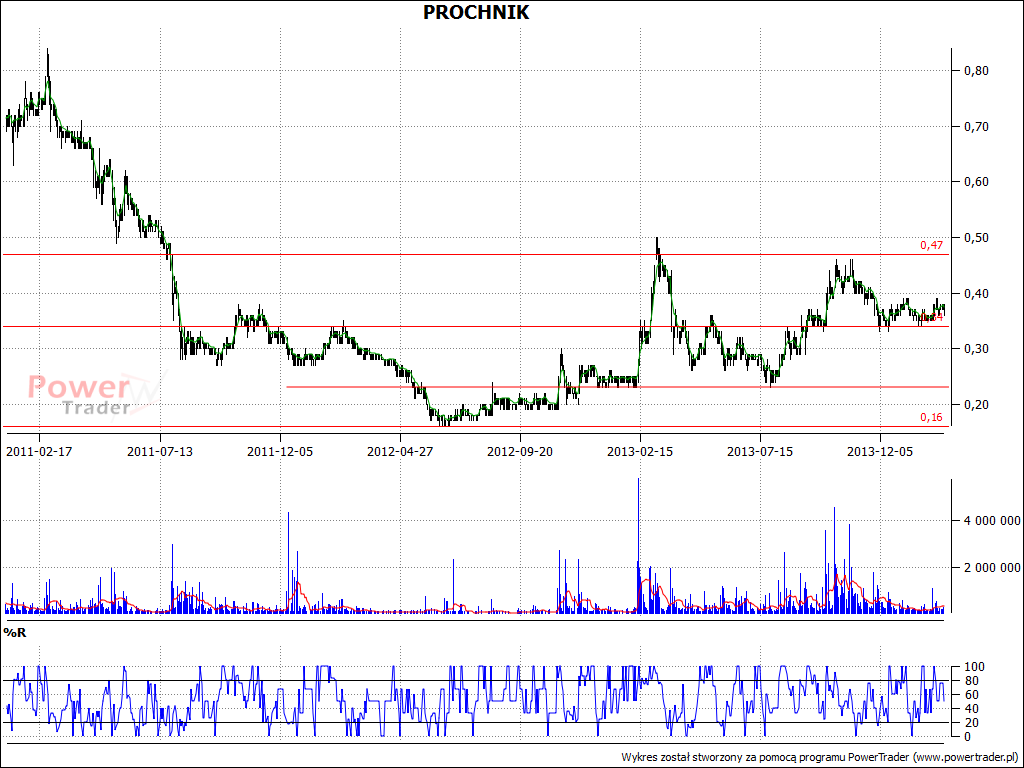Viewport: 1024px width, 768px height.
Task: Select the 2013-02-15 date label
Action: click(x=641, y=451)
